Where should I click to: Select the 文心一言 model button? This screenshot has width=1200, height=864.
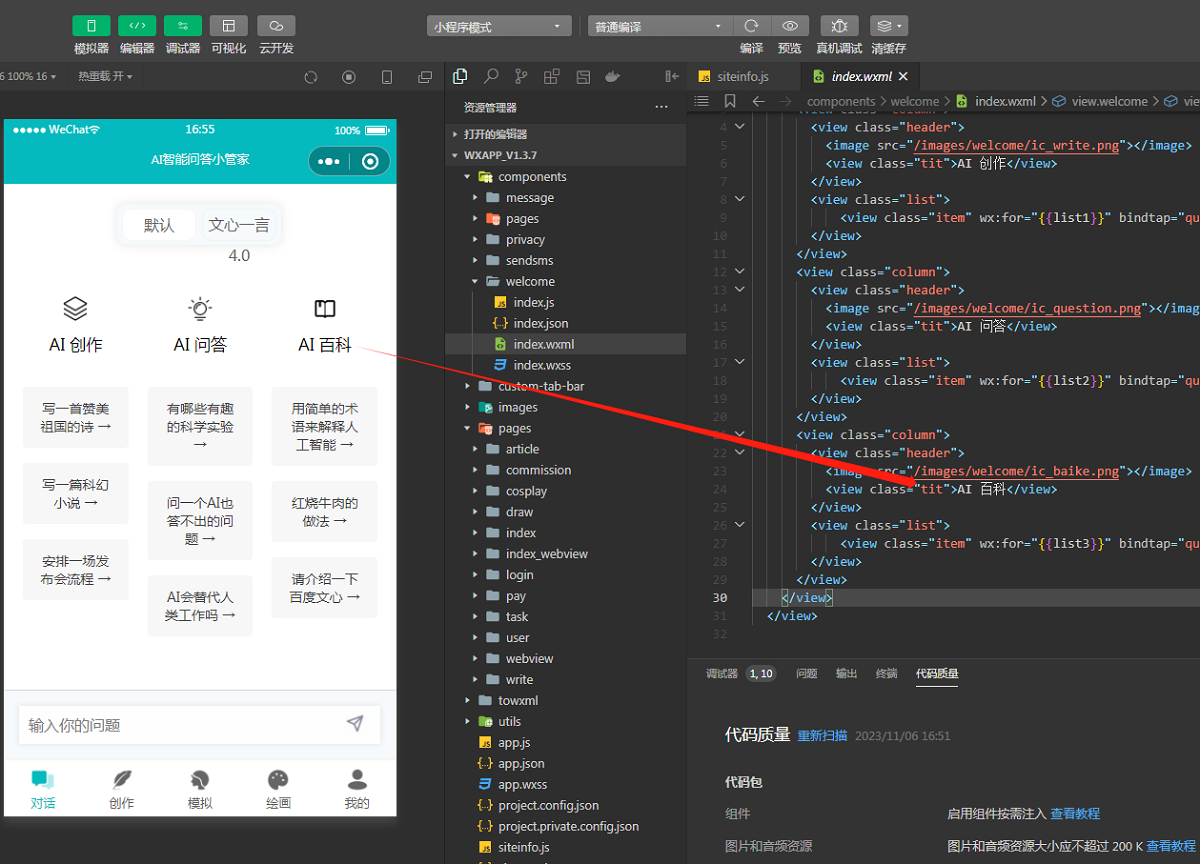pyautogui.click(x=239, y=225)
